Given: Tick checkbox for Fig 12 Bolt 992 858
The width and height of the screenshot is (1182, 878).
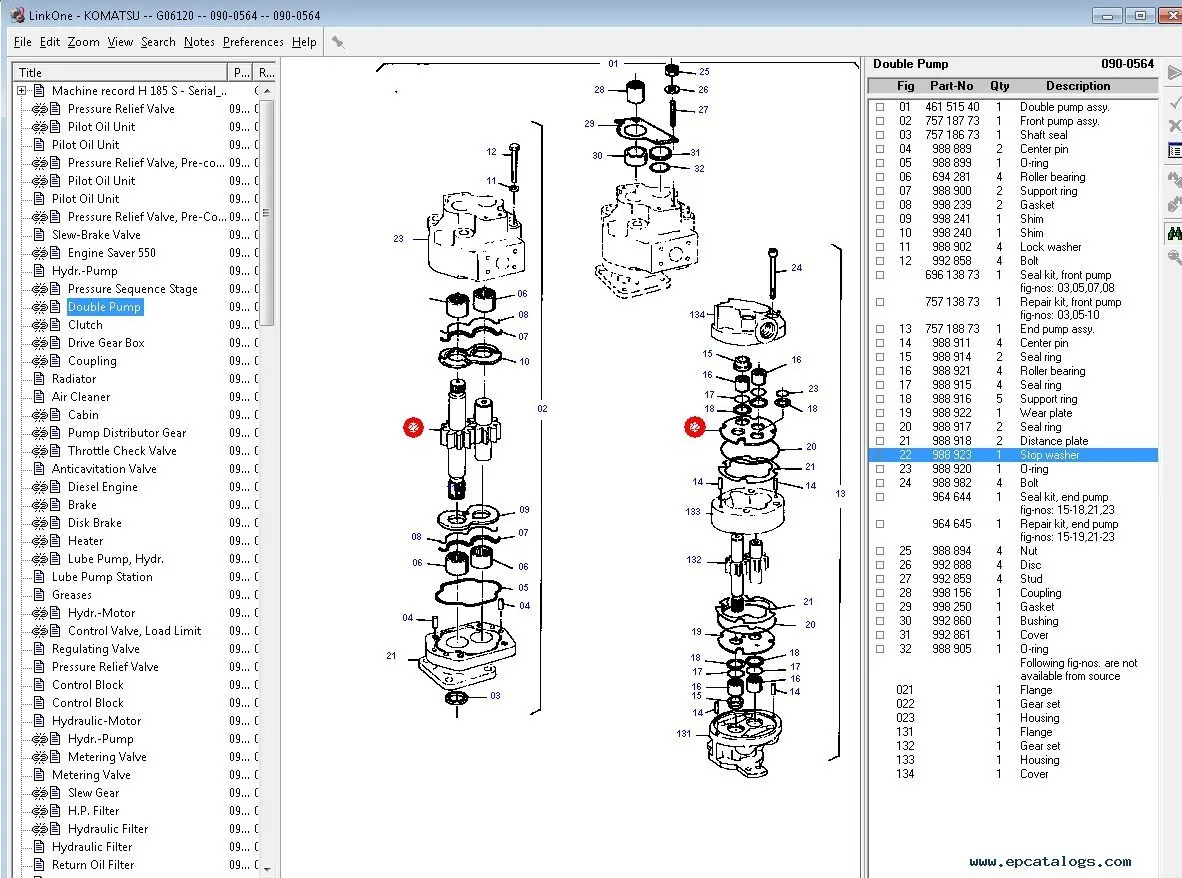Looking at the screenshot, I should click(x=880, y=261).
